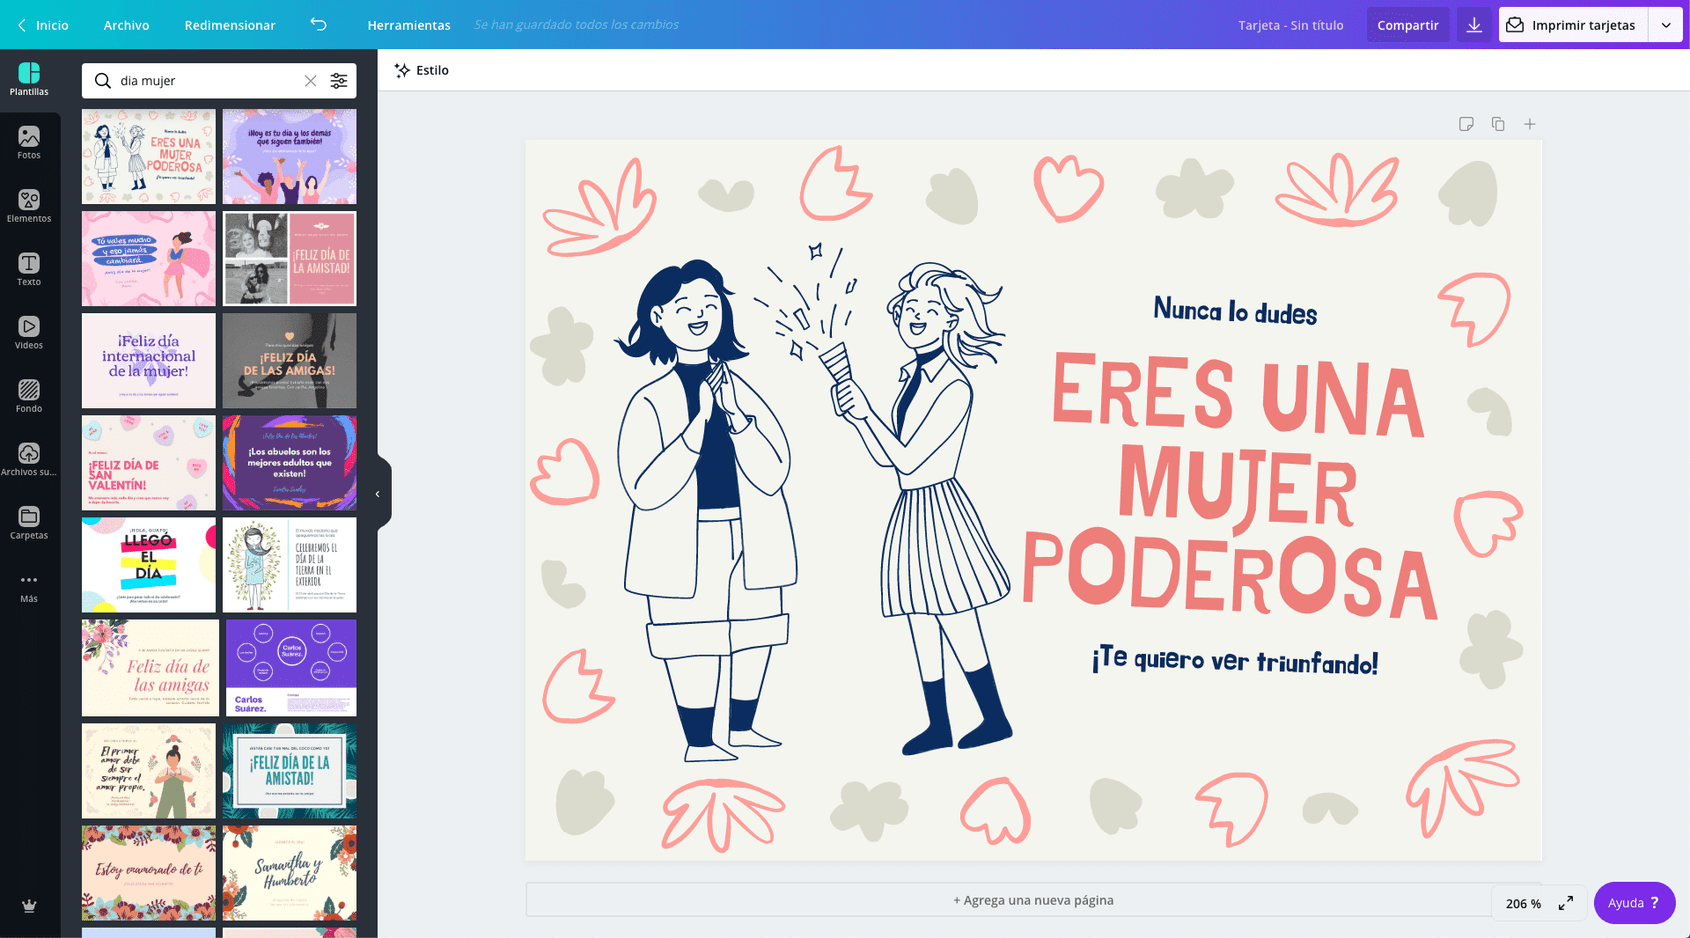Screen dimensions: 1690x938
Task: Open the Elementos panel
Action: tap(28, 205)
